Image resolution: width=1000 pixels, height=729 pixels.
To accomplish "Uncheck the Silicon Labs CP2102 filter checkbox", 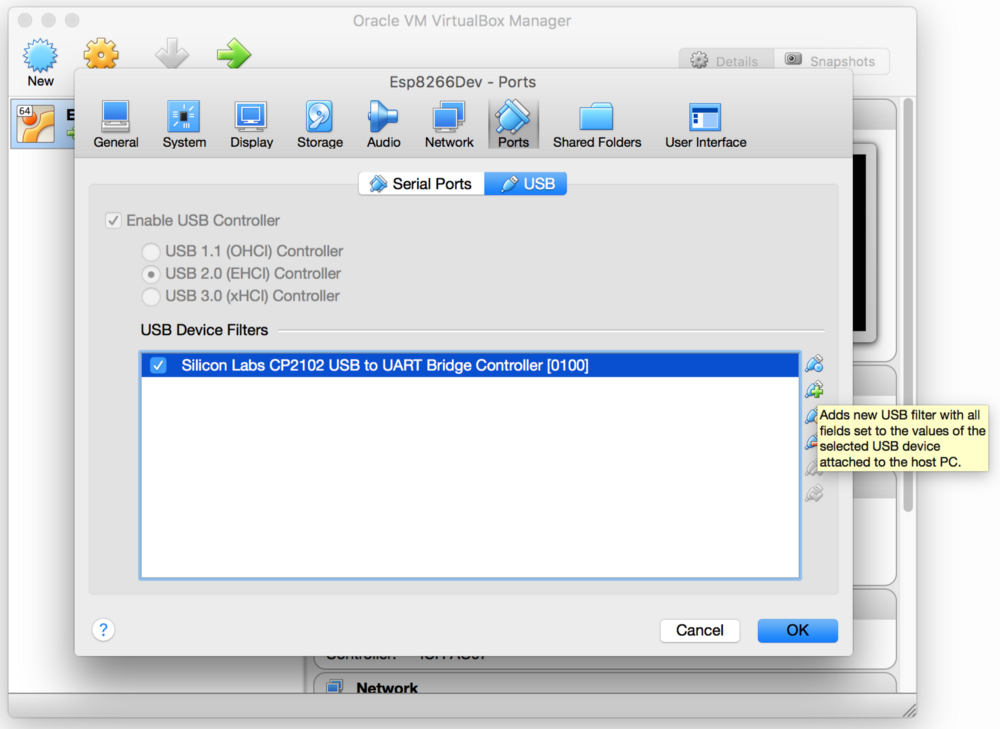I will coord(158,366).
